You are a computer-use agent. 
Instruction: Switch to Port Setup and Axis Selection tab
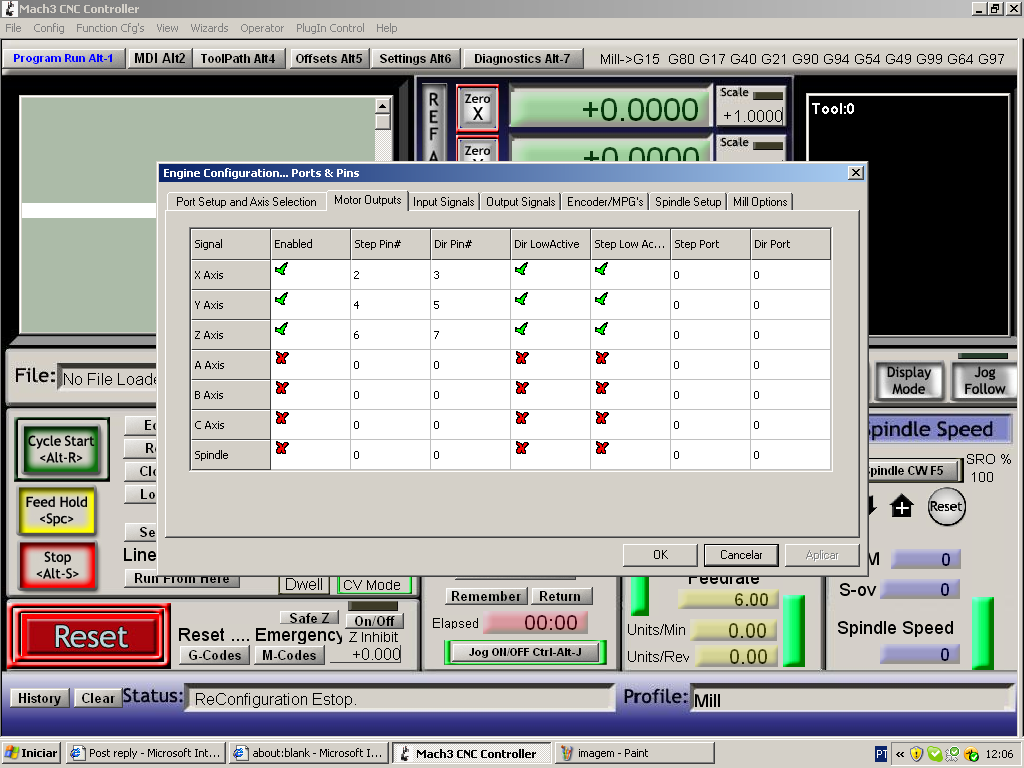click(x=246, y=202)
